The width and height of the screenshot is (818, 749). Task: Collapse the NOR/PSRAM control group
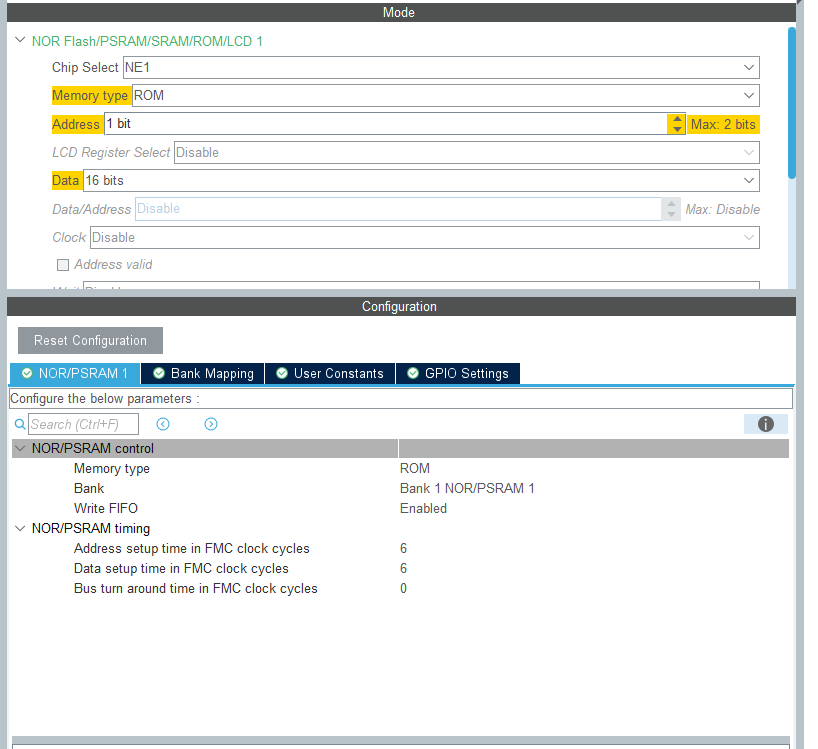[x=20, y=448]
